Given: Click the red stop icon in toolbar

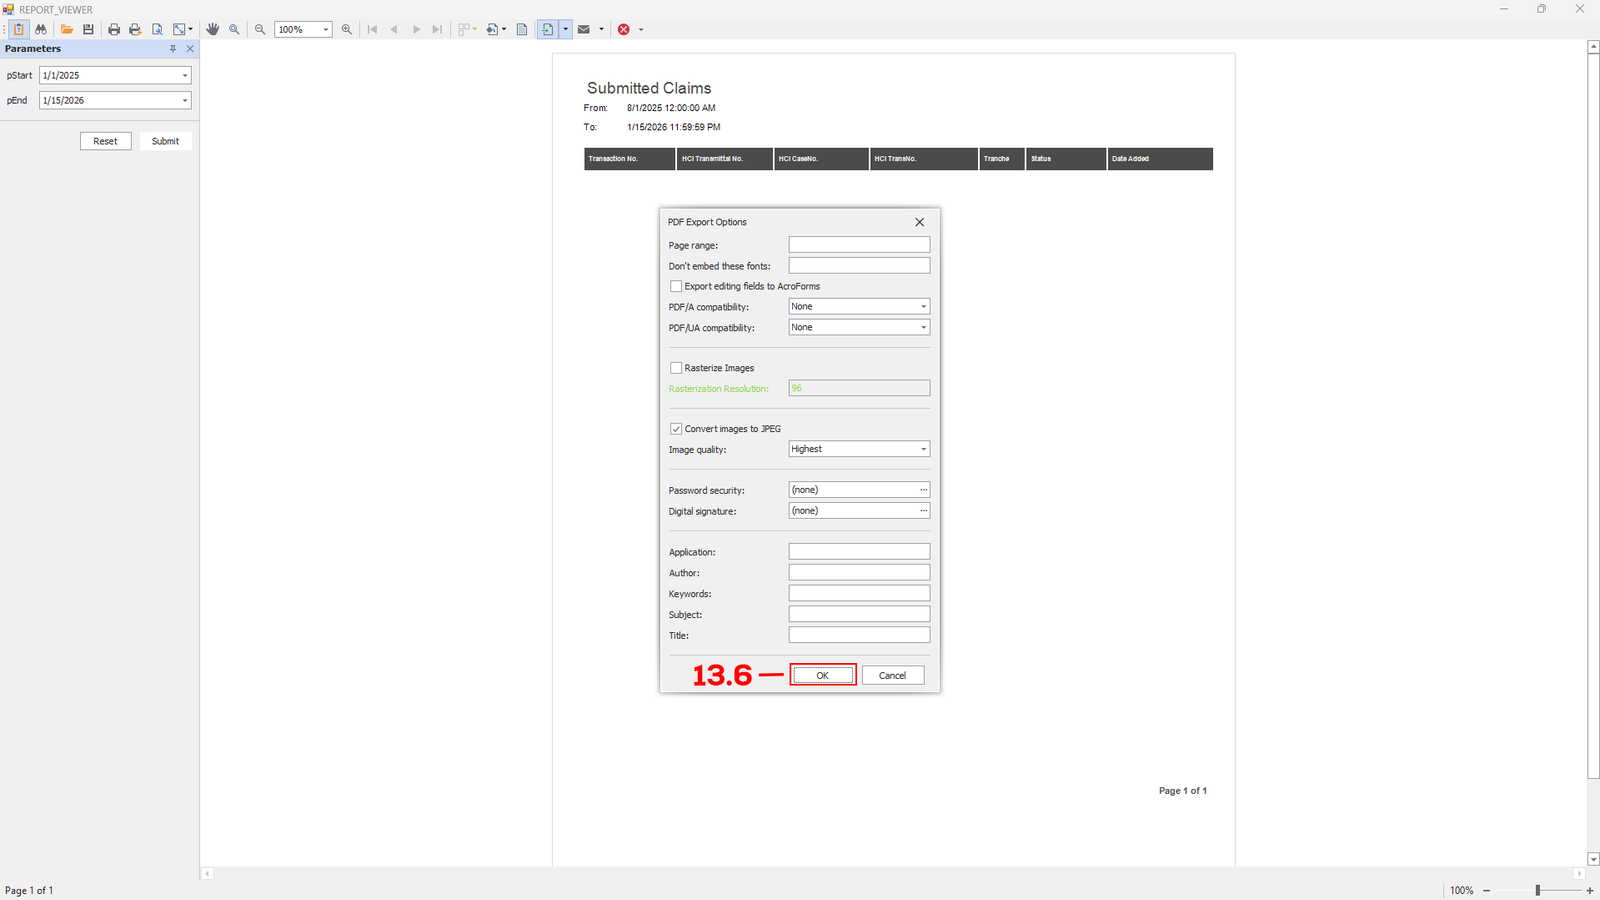Looking at the screenshot, I should coord(624,30).
